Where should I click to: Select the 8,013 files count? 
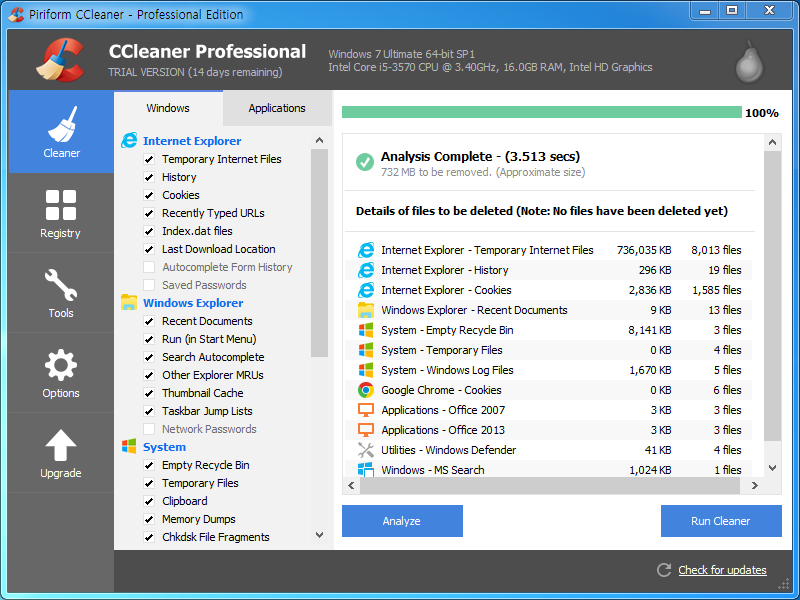coord(716,250)
